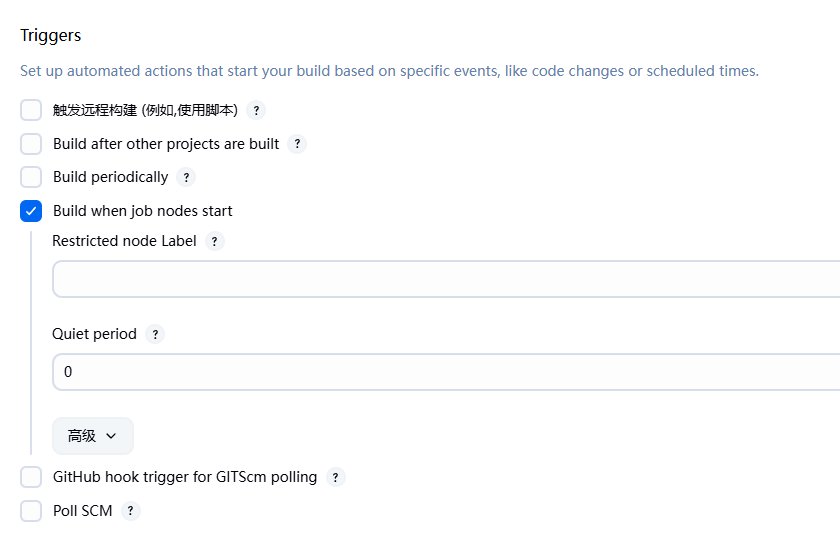Viewport: 840px width, 545px height.
Task: Enable the Build periodically checkbox
Action: point(32,177)
